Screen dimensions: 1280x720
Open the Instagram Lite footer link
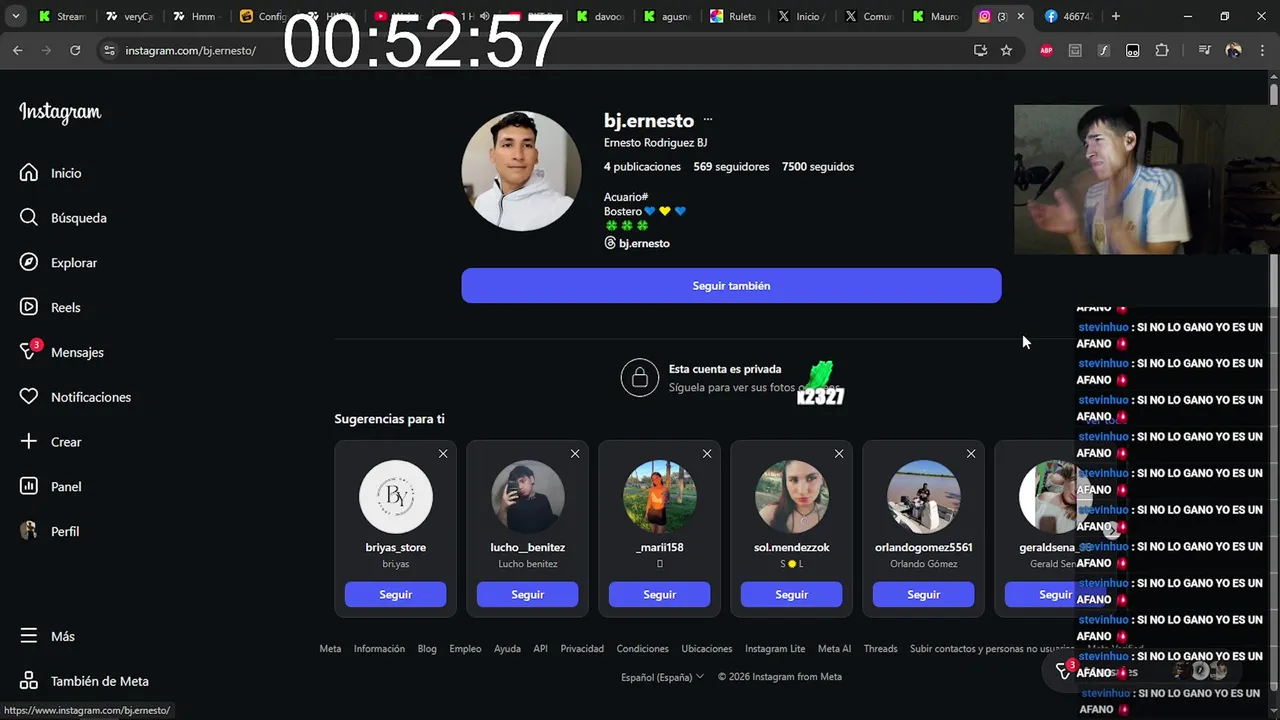coord(775,649)
